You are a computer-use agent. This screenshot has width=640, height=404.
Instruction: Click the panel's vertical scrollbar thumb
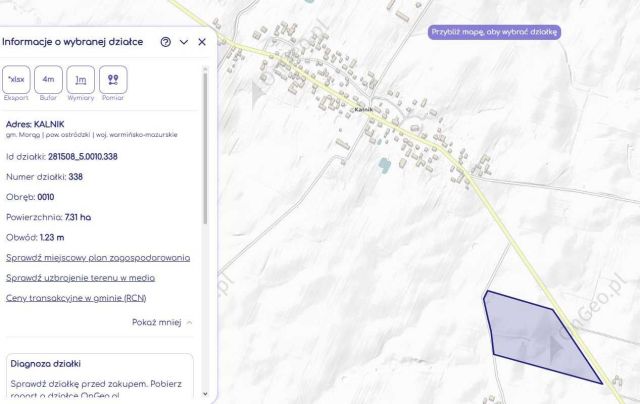[x=205, y=148]
